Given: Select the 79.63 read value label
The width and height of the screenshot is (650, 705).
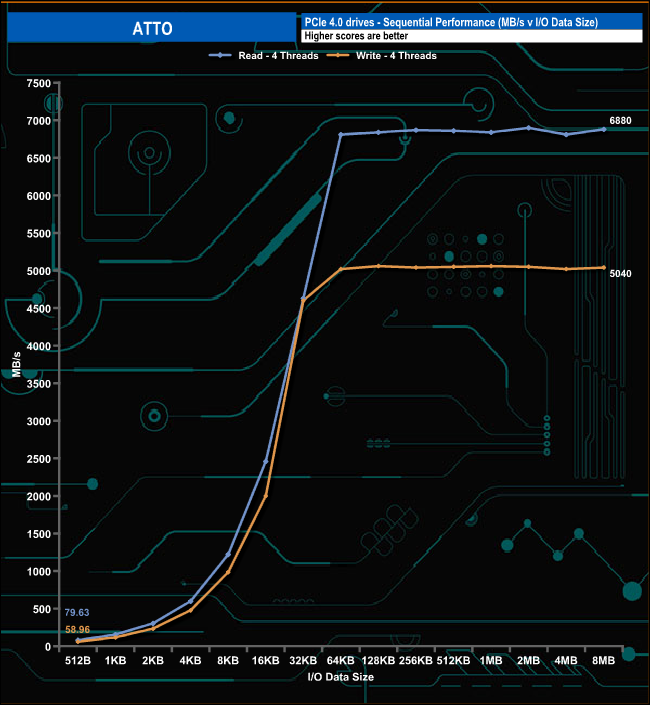Looking at the screenshot, I should [78, 612].
